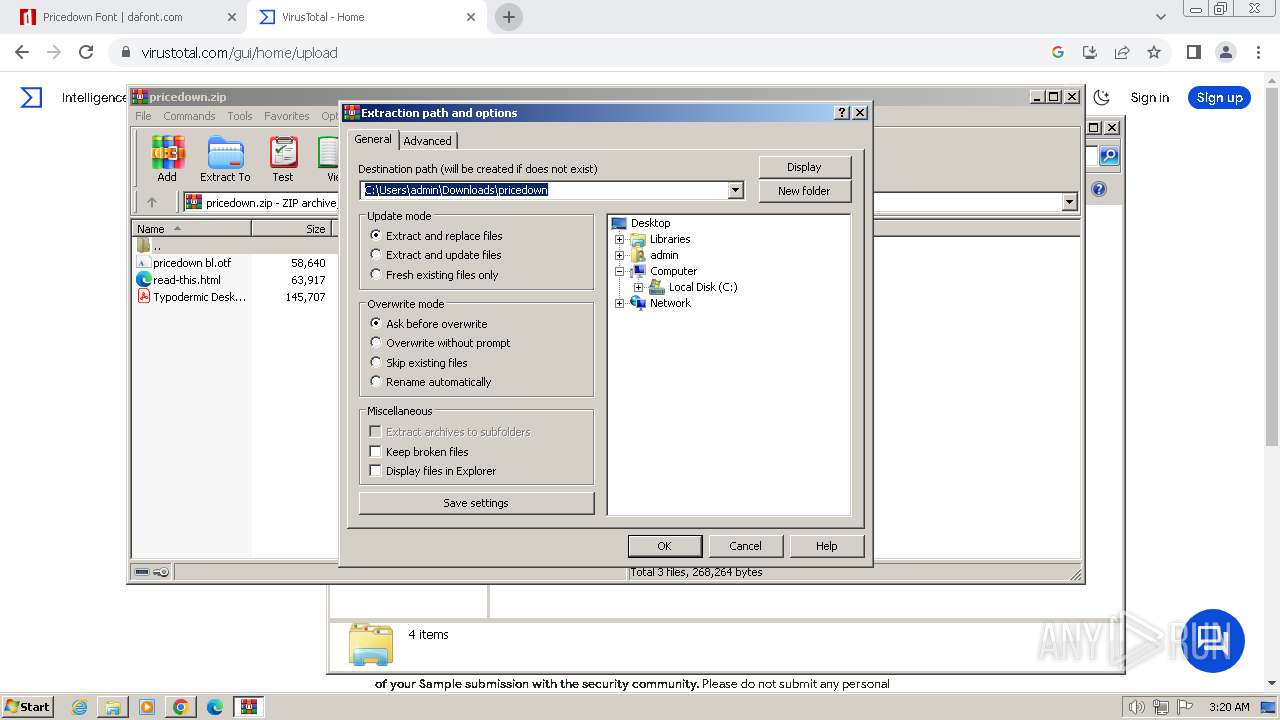1280x720 pixels.
Task: Open Internet Explorer from taskbar
Action: [x=79, y=707]
